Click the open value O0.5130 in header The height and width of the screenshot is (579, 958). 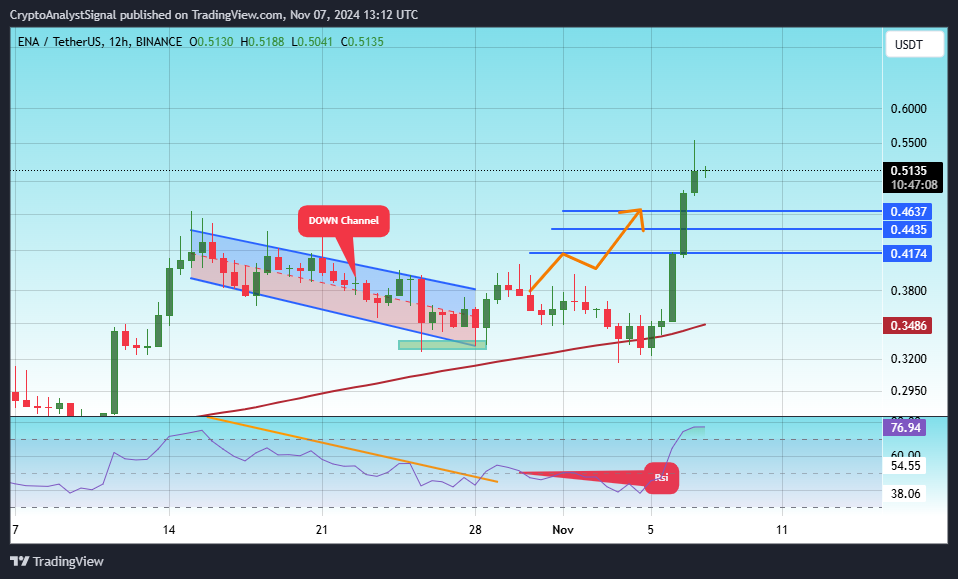[211, 42]
